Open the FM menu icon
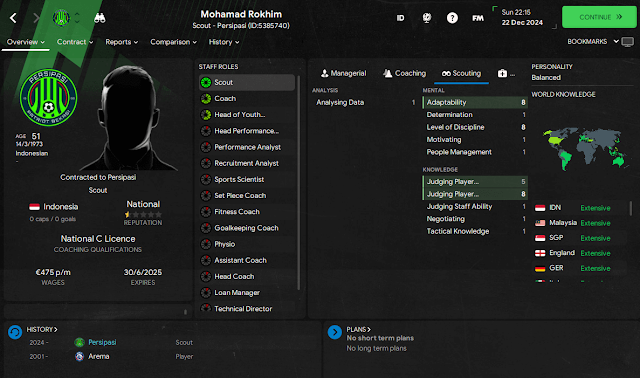640x378 pixels. pos(478,18)
